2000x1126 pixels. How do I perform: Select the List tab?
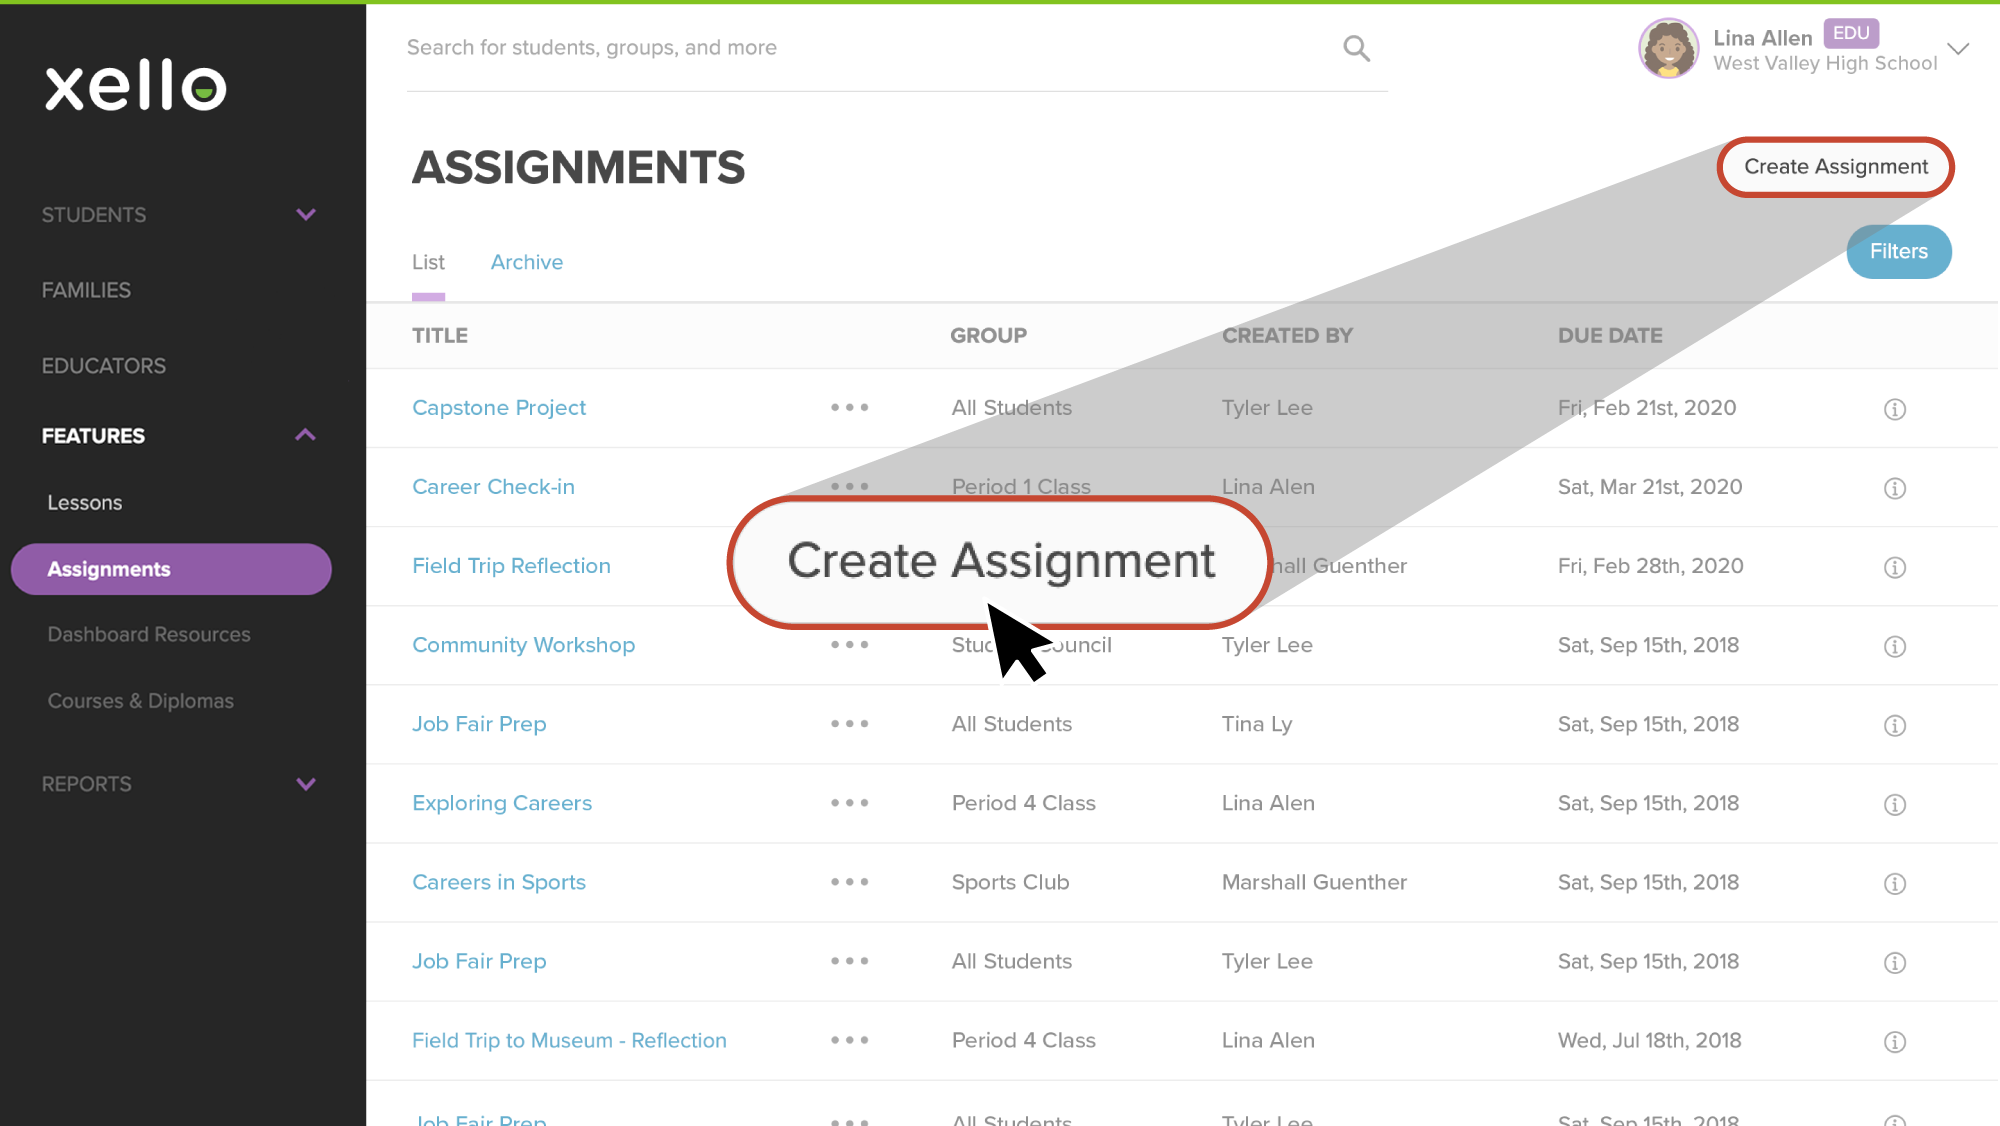pos(429,262)
